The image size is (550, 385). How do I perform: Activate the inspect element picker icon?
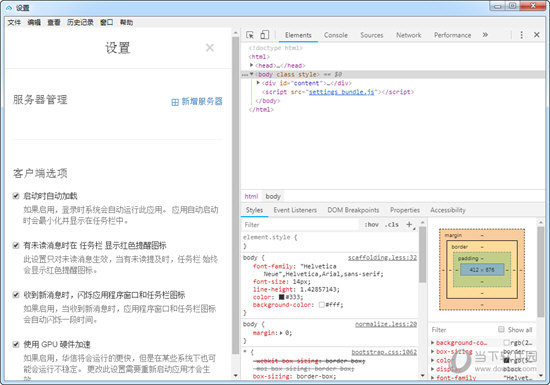coord(250,35)
